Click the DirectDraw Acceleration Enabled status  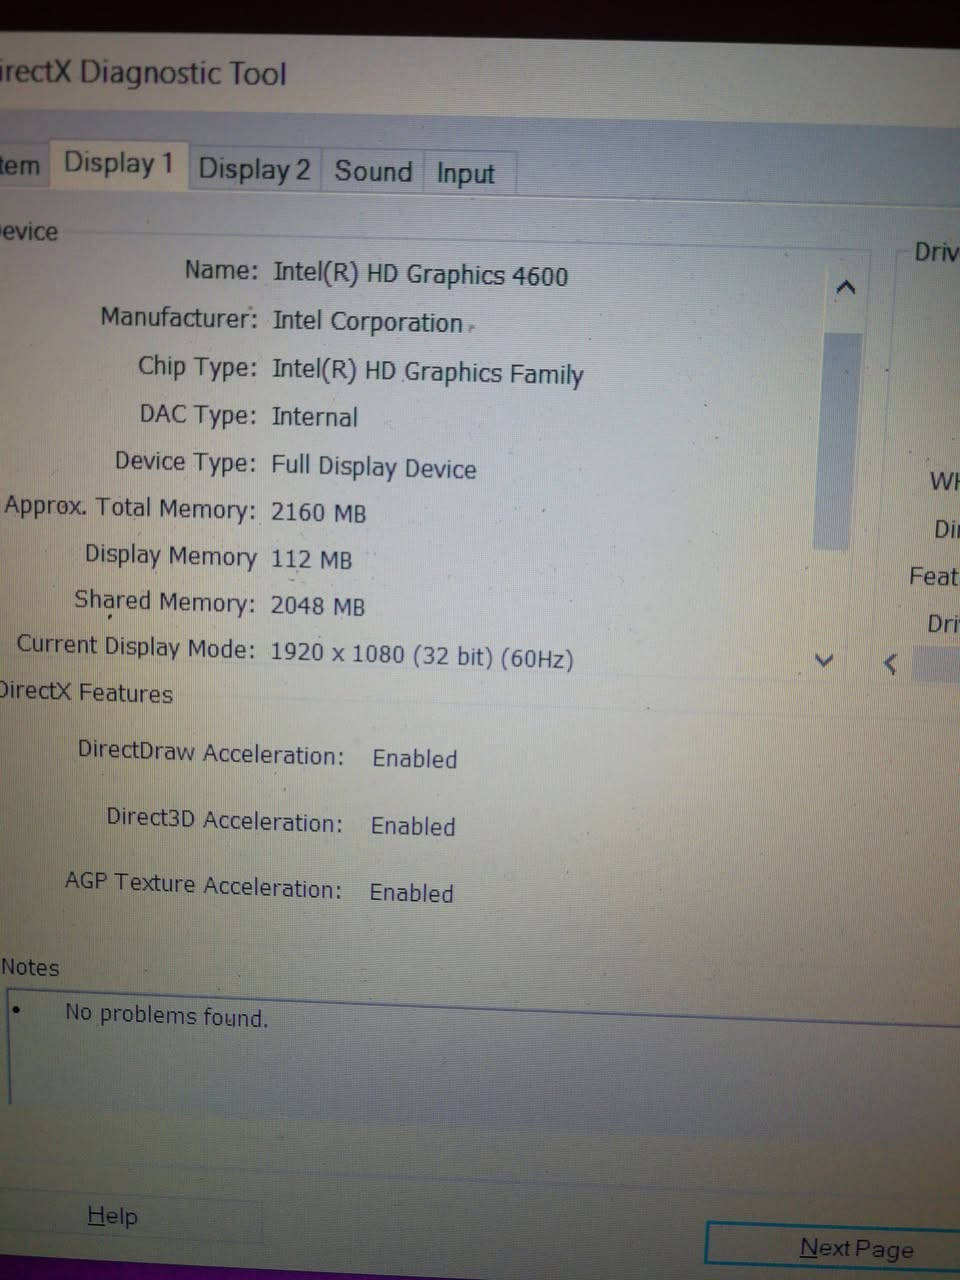point(414,759)
